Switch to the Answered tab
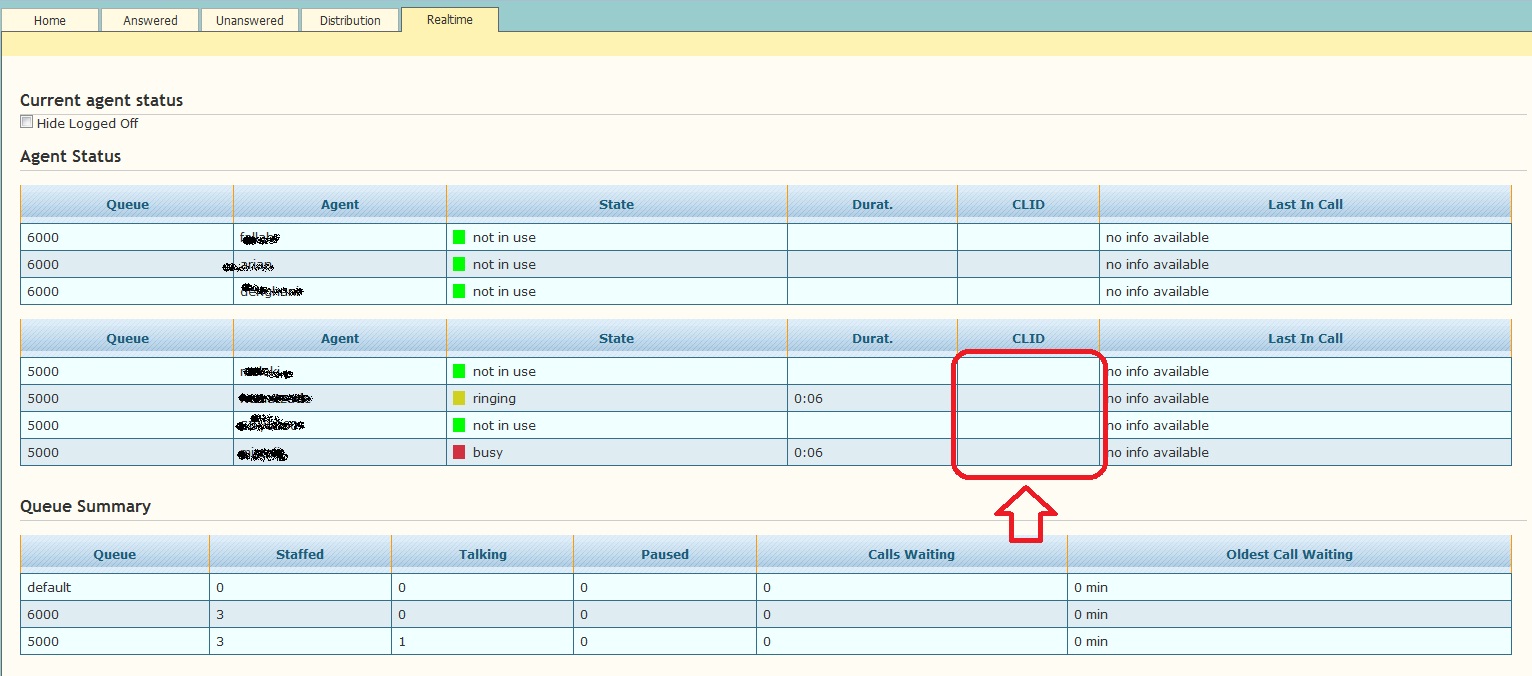Image resolution: width=1532 pixels, height=676 pixels. tap(150, 20)
